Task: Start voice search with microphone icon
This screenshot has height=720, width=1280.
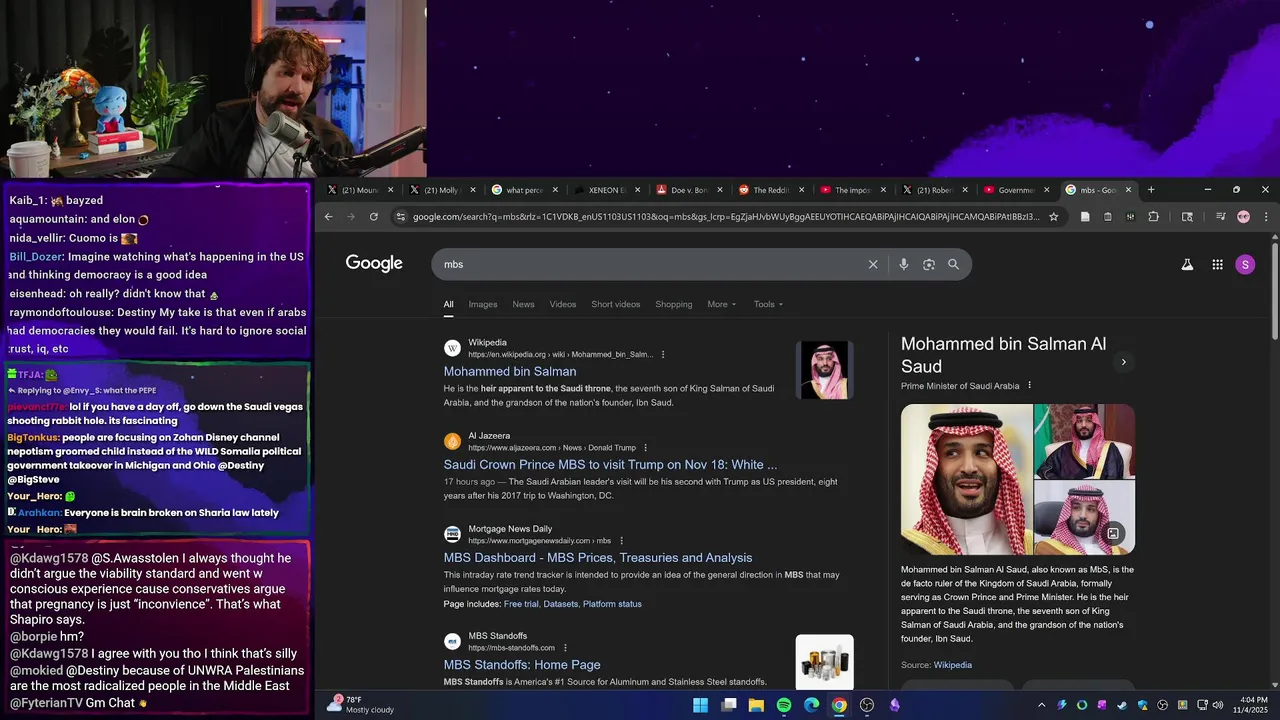Action: tap(903, 264)
